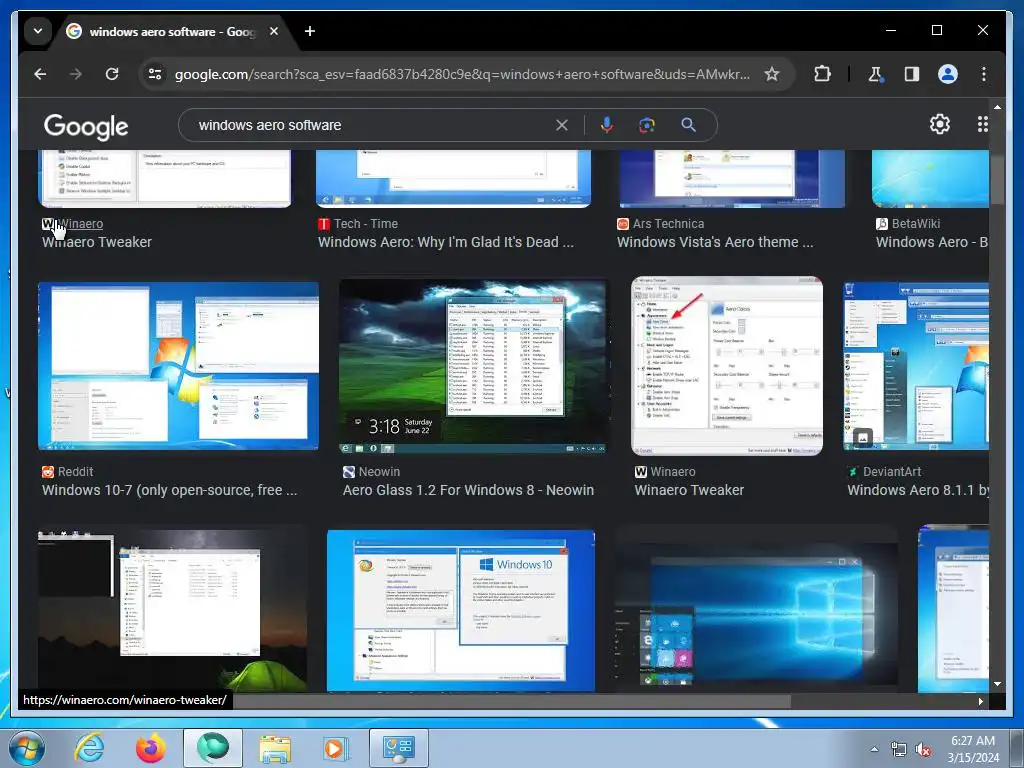Open the Chrome three-dot menu
This screenshot has height=768, width=1024.
[984, 74]
